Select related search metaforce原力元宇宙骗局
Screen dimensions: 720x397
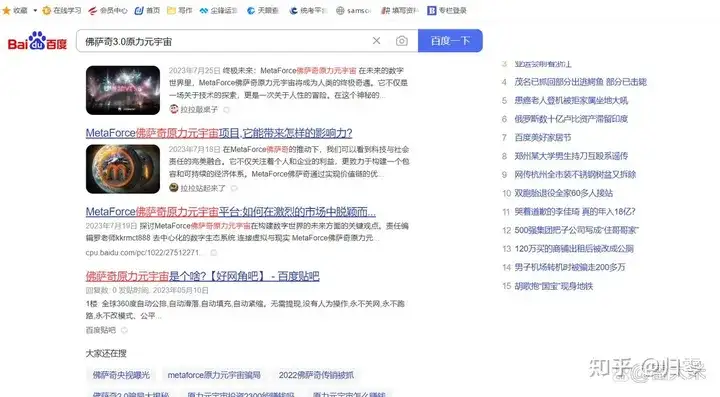click(214, 375)
